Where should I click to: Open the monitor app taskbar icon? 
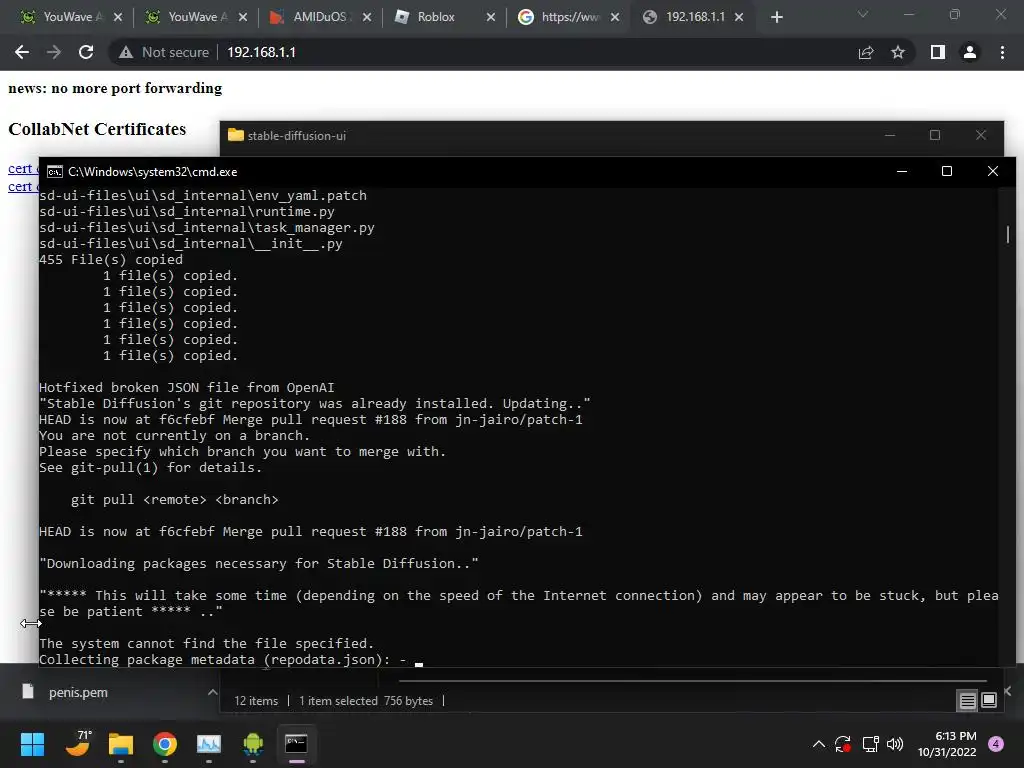209,744
